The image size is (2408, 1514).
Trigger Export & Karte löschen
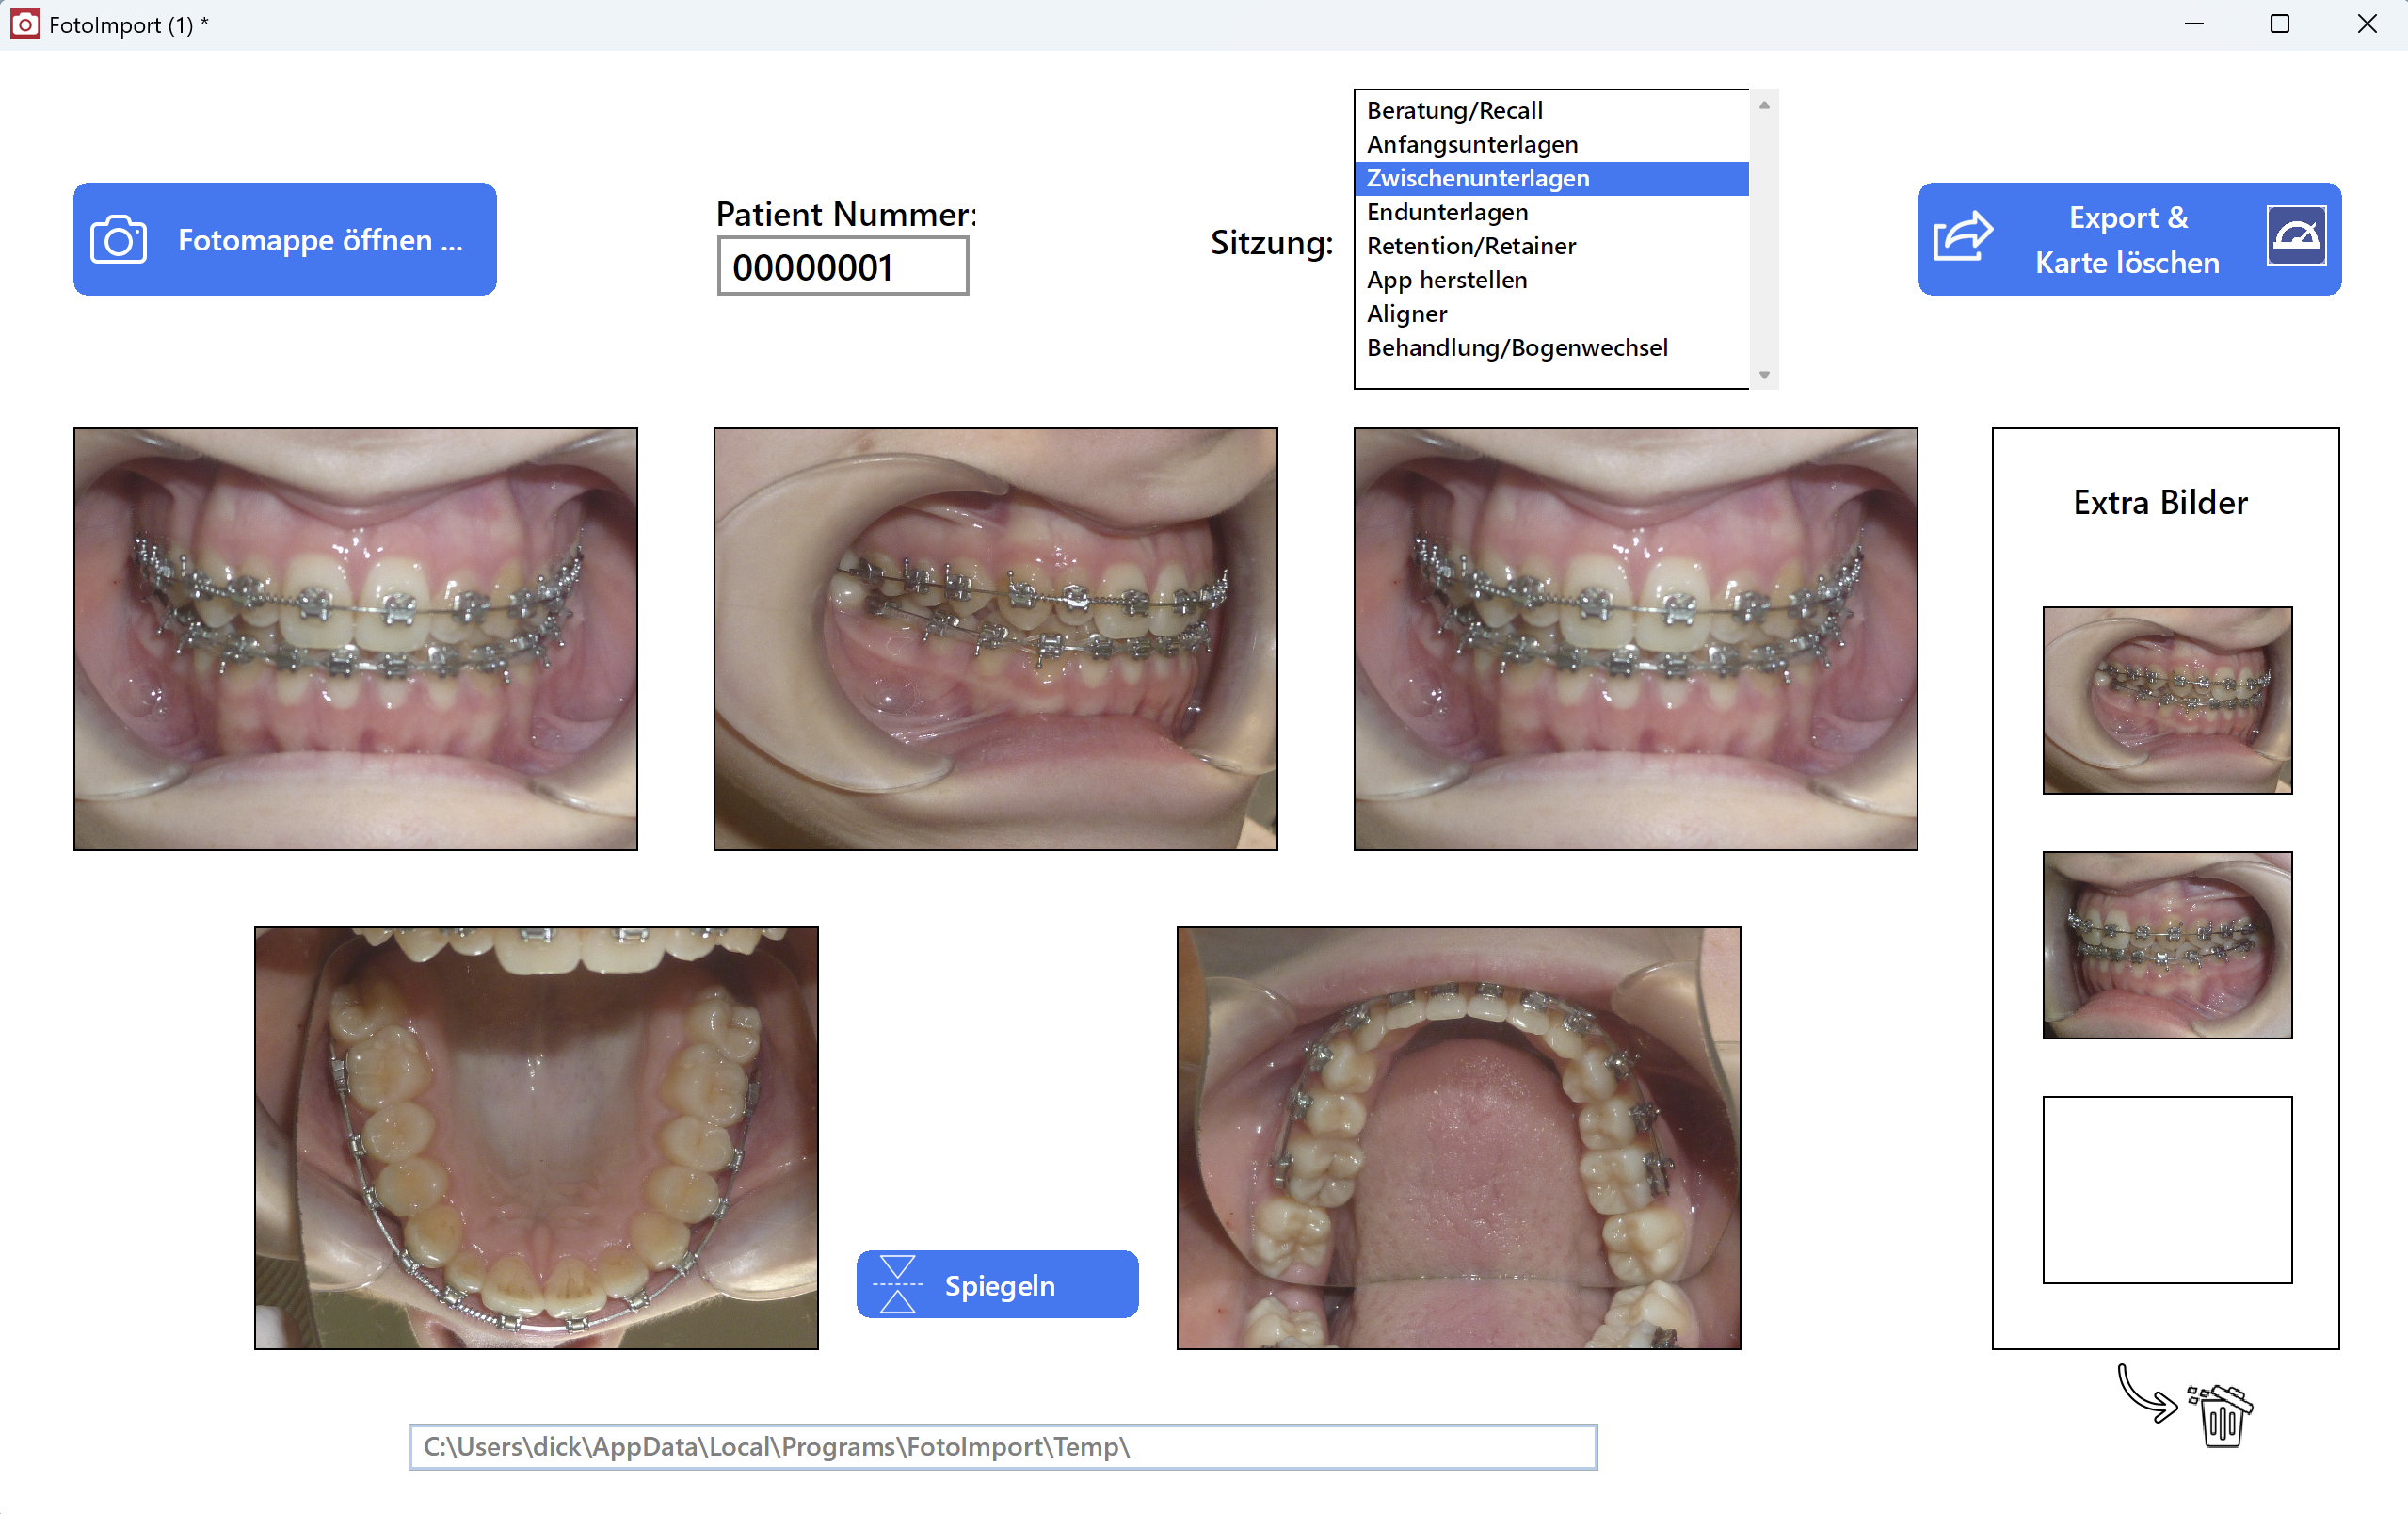point(2127,239)
